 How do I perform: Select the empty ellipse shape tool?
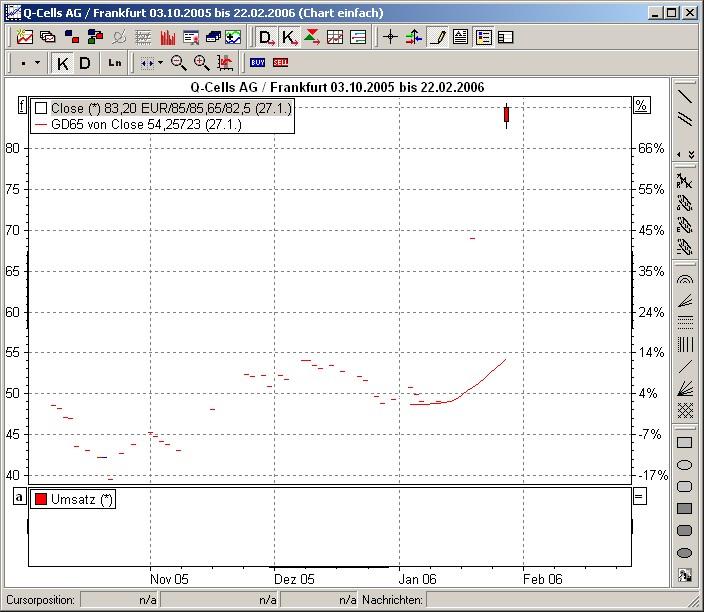click(x=685, y=465)
